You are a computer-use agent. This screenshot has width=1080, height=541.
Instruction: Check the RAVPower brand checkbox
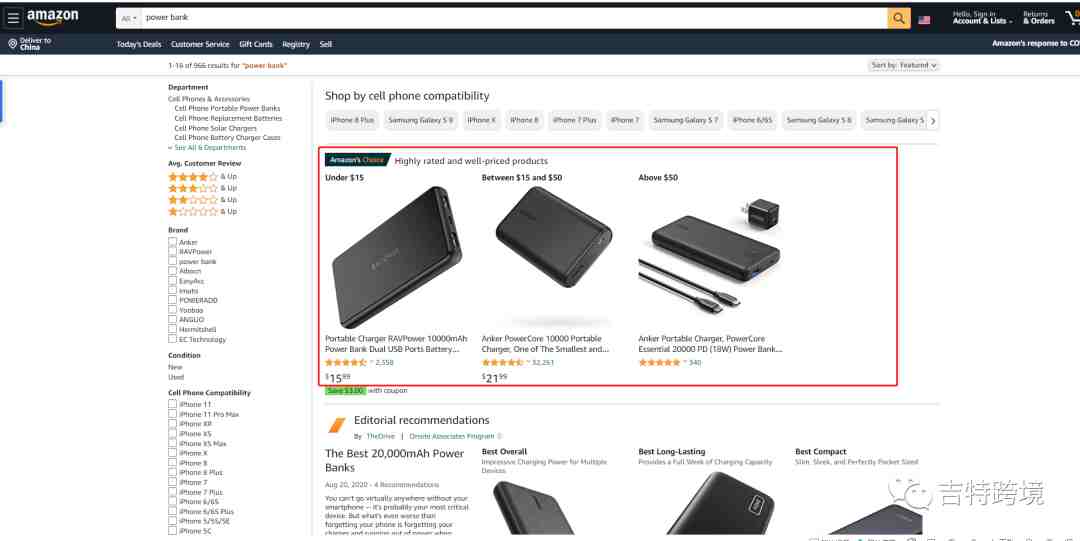pos(172,252)
